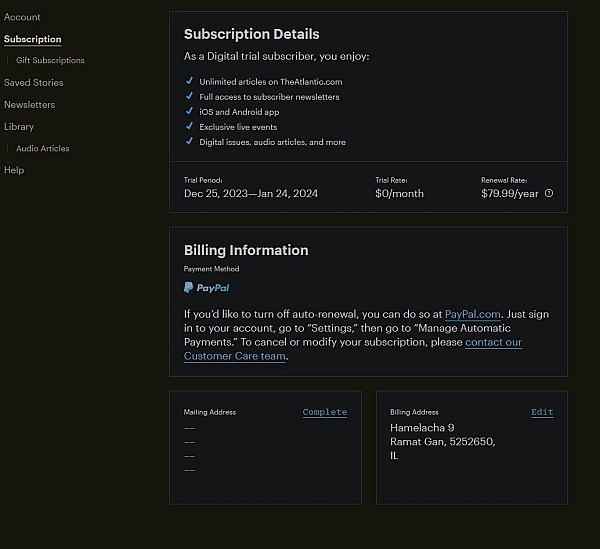Follow the PayPal.com link
Image resolution: width=600 pixels, height=549 pixels.
coord(473,314)
